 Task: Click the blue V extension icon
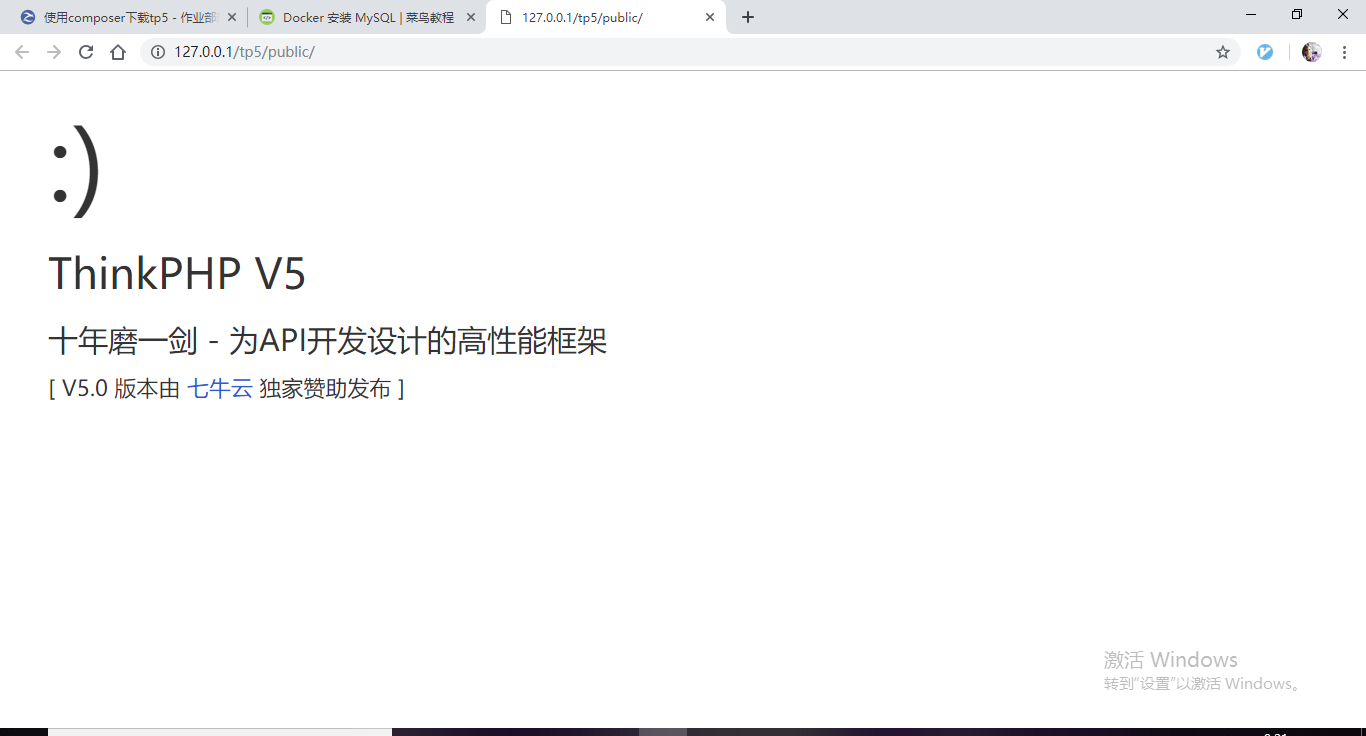point(1265,51)
